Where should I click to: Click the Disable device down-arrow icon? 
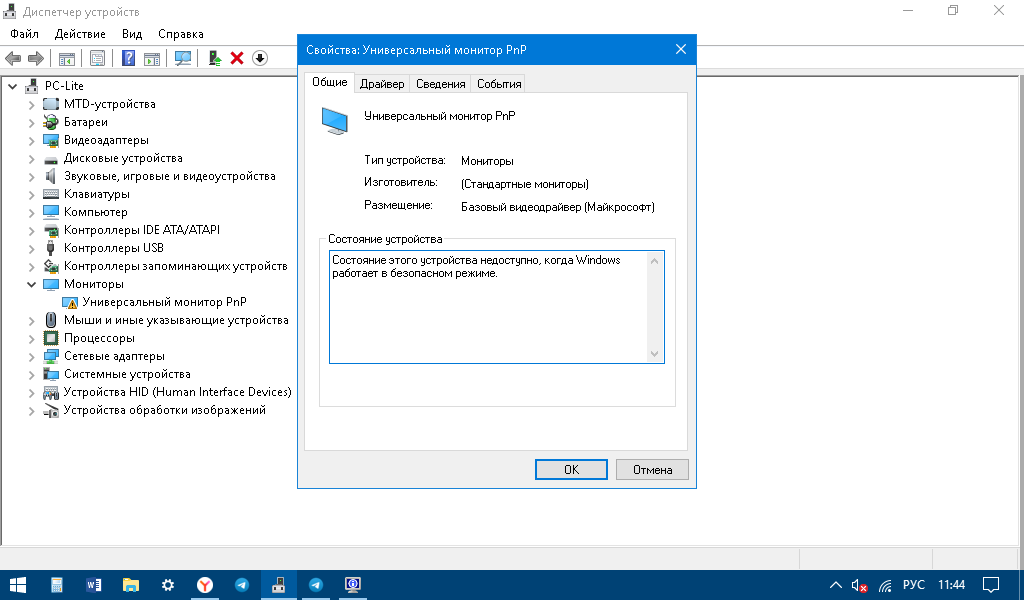(x=260, y=58)
